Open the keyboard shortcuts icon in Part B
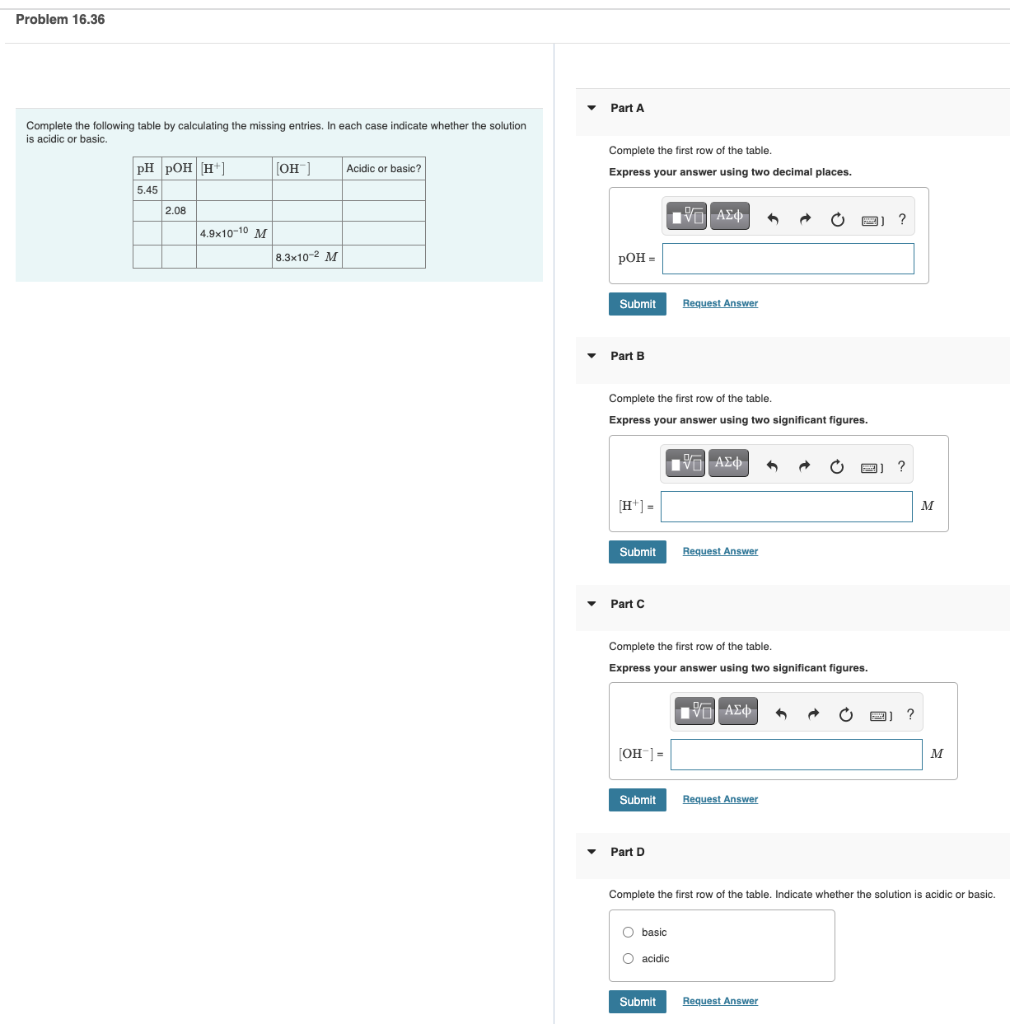The height and width of the screenshot is (1024, 1010). [869, 465]
